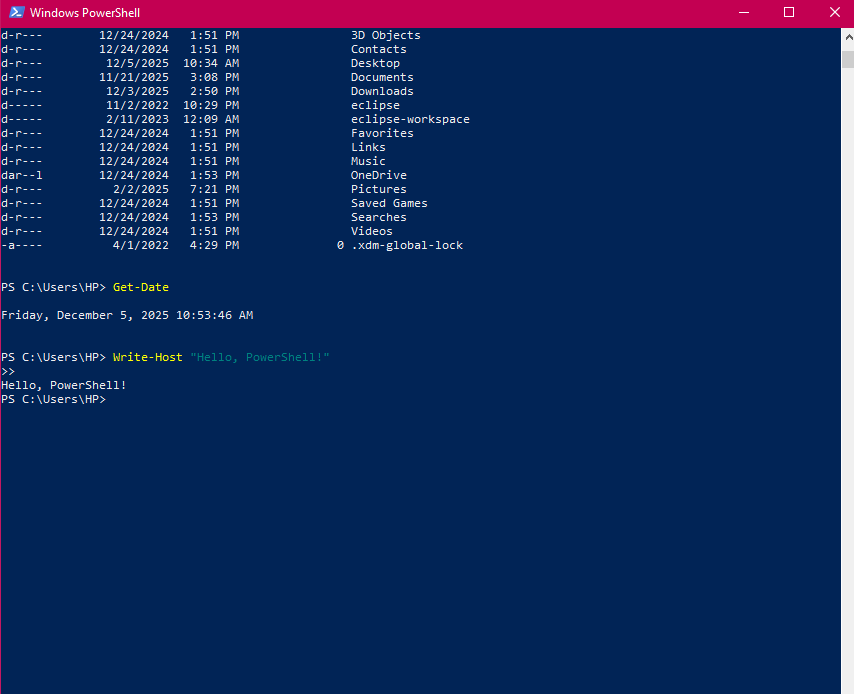Click the Documents folder entry
Viewport: 854px width, 694px height.
(x=382, y=77)
